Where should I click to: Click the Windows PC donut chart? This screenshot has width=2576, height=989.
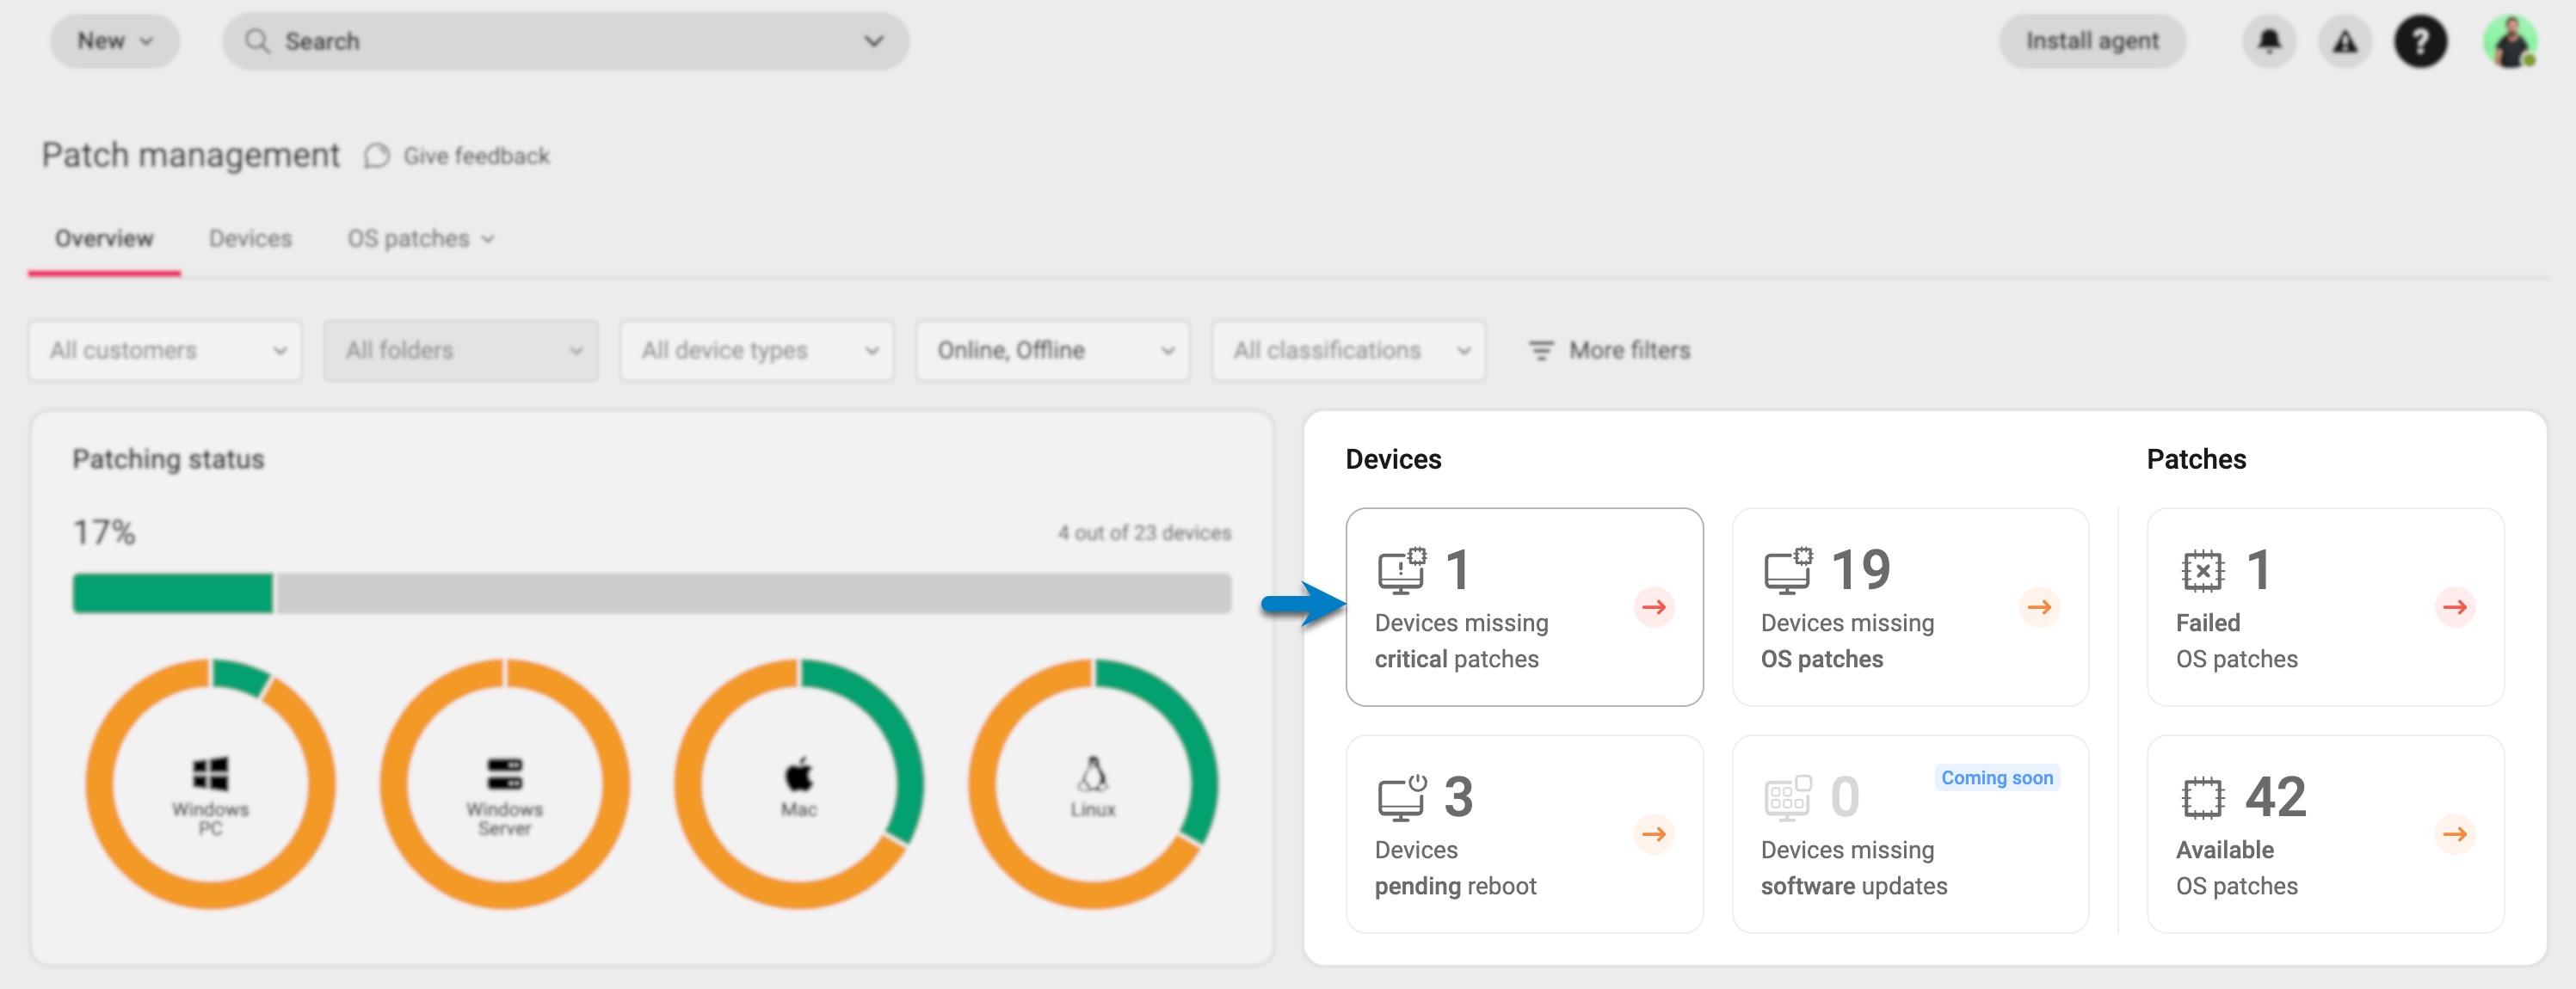pos(210,784)
